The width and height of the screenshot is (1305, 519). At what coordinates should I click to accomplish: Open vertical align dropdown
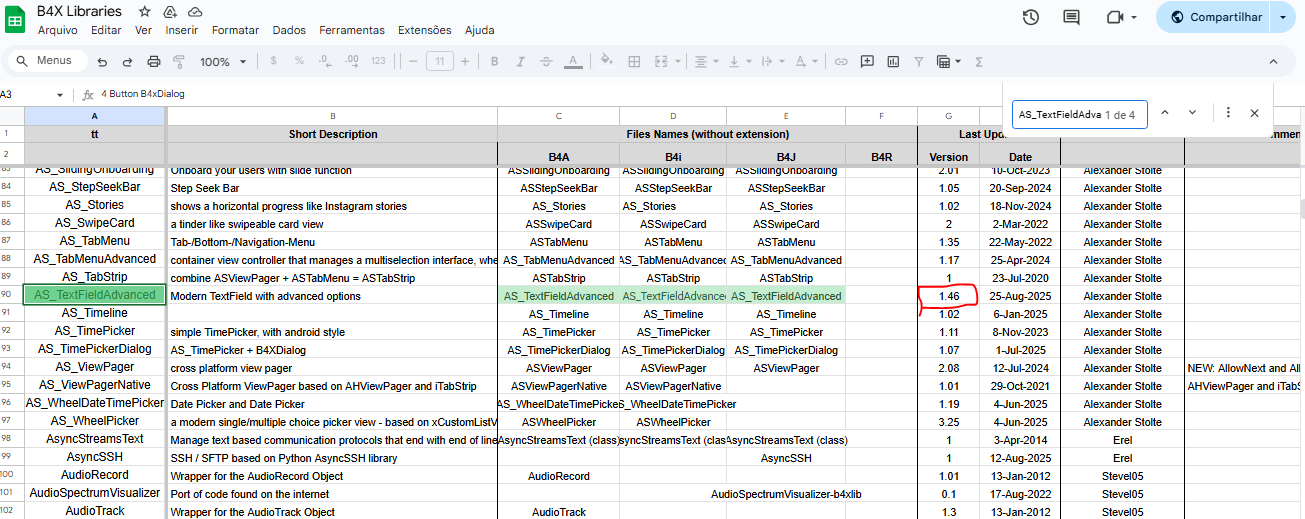pos(739,61)
